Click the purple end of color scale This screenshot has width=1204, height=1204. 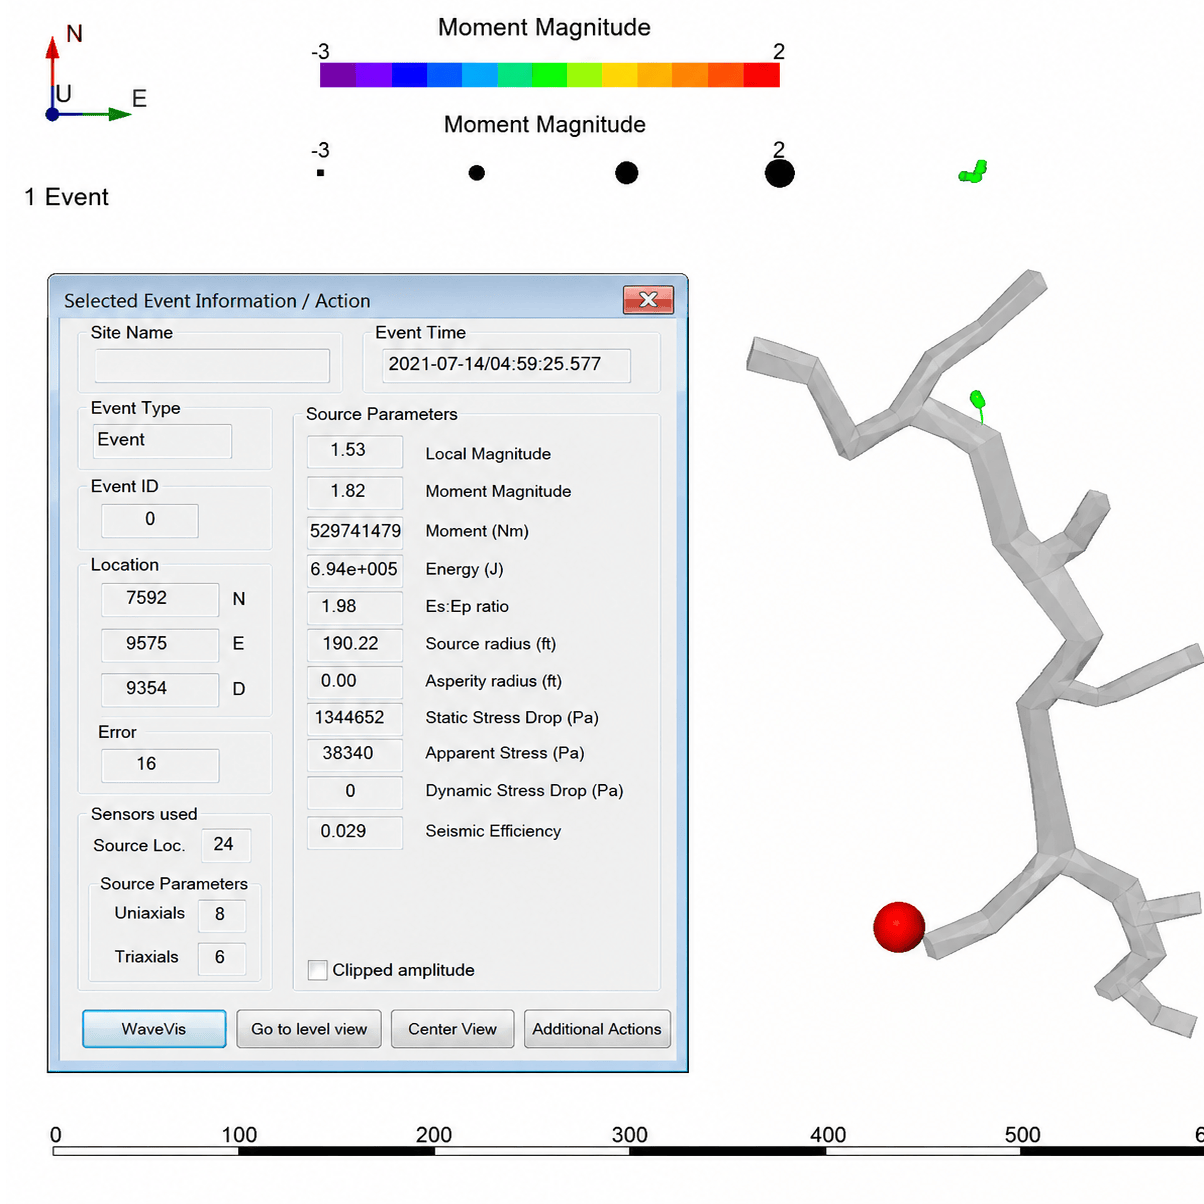(x=338, y=75)
